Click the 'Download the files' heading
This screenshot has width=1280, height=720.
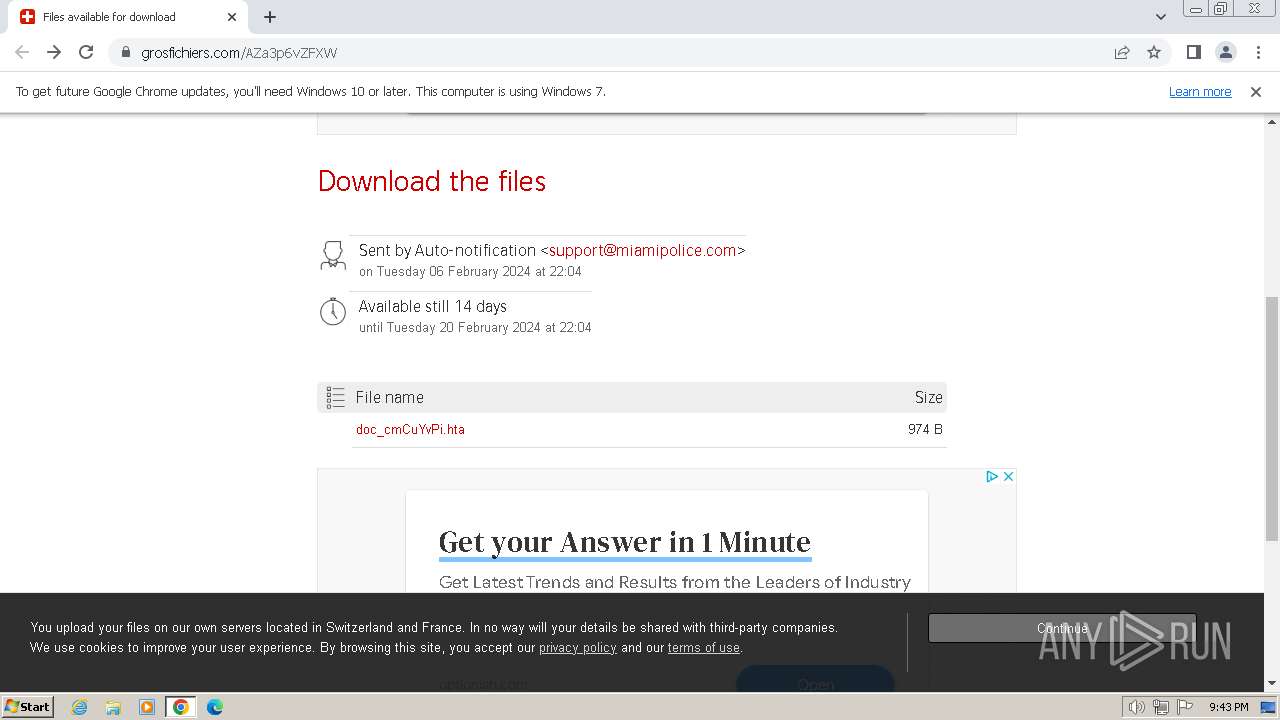pyautogui.click(x=432, y=181)
